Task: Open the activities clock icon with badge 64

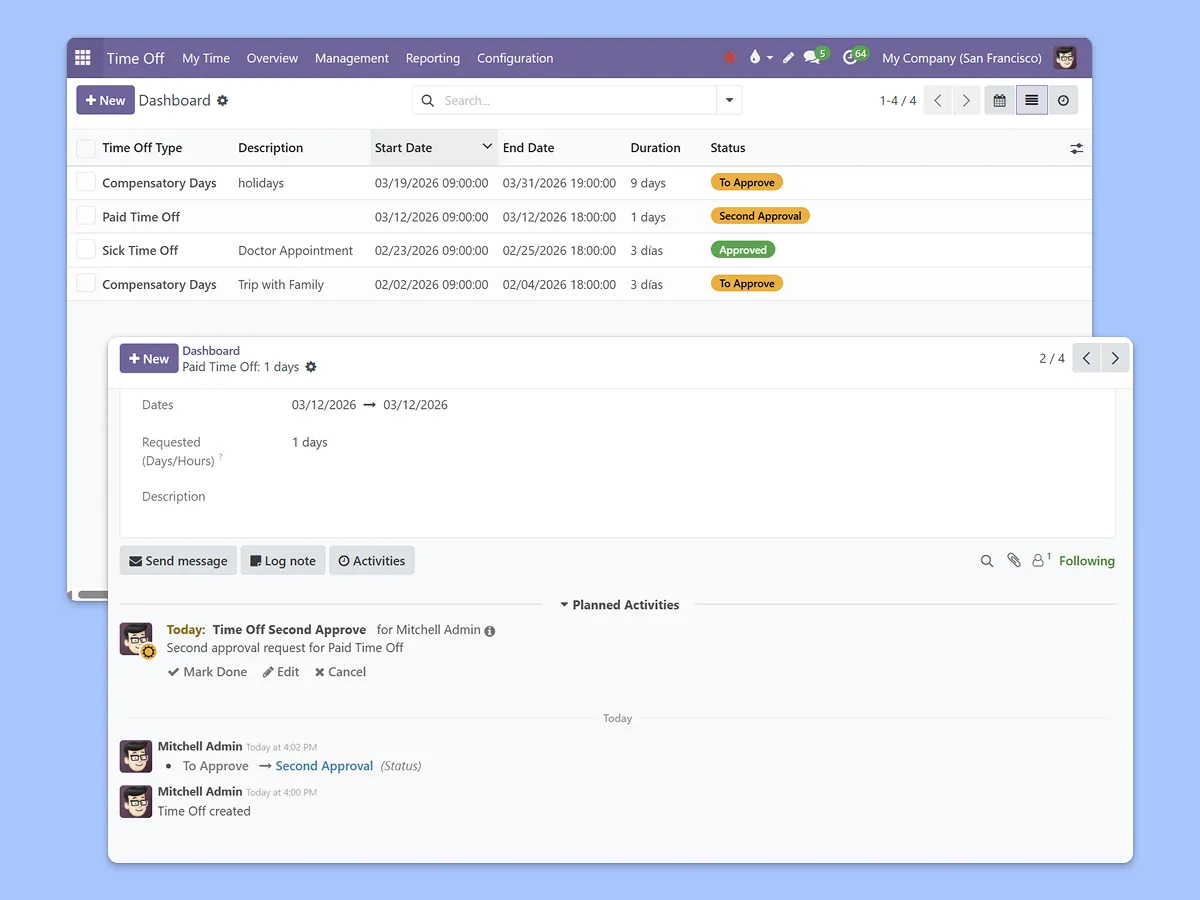Action: click(x=851, y=58)
